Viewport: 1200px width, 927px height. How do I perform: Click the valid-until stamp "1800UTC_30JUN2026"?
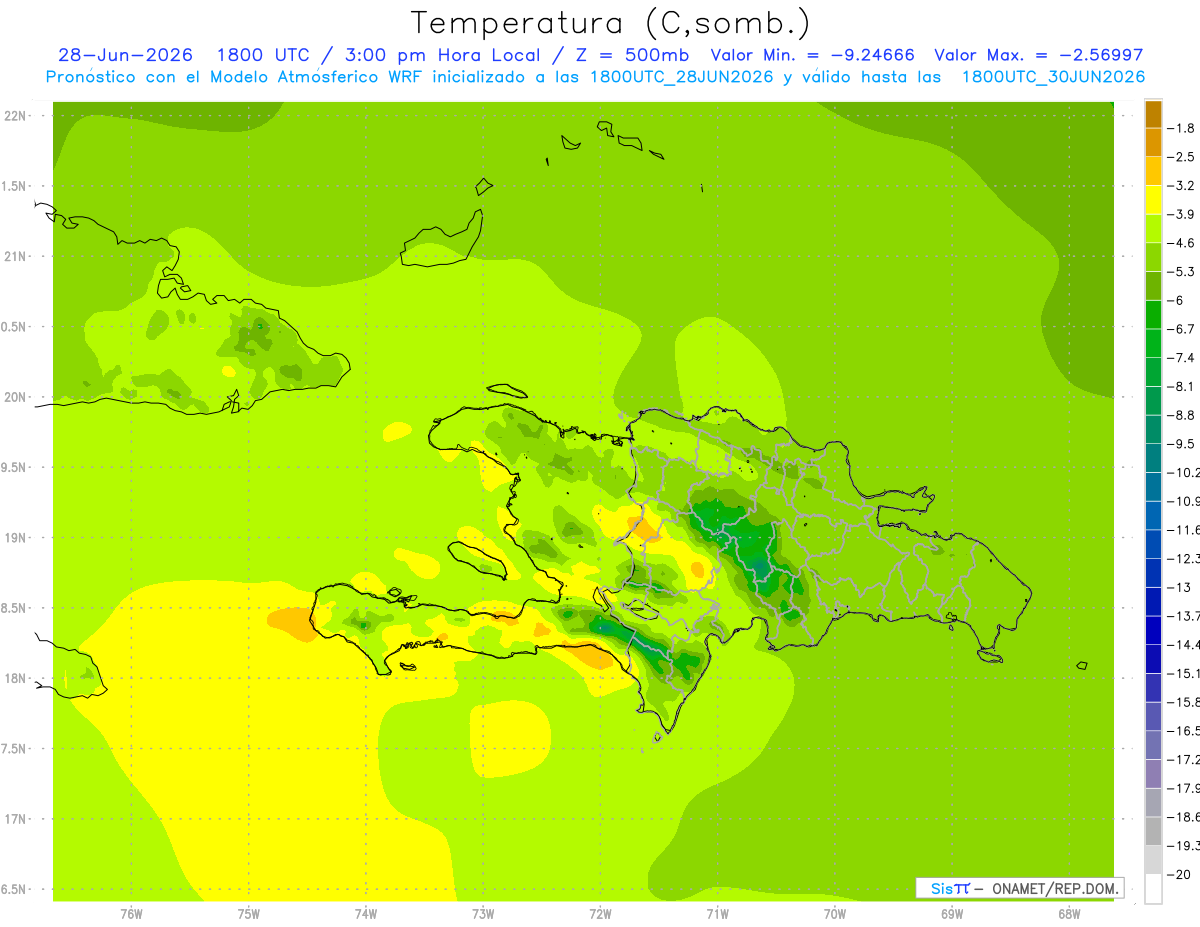tap(1053, 76)
